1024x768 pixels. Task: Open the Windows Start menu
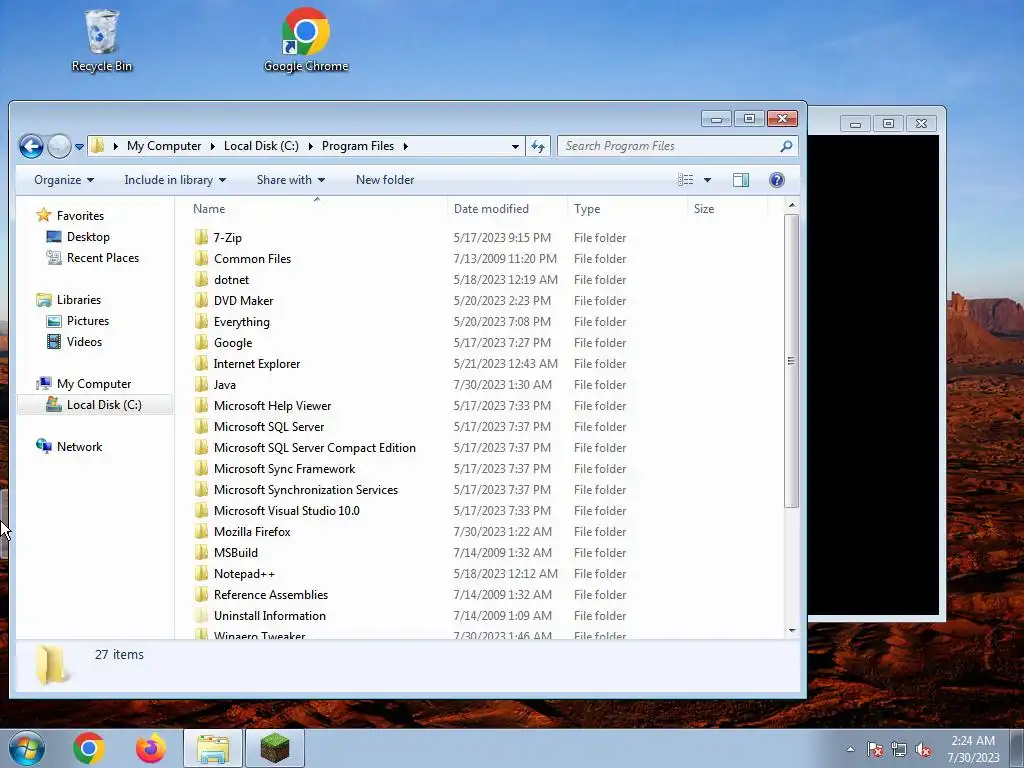point(27,748)
